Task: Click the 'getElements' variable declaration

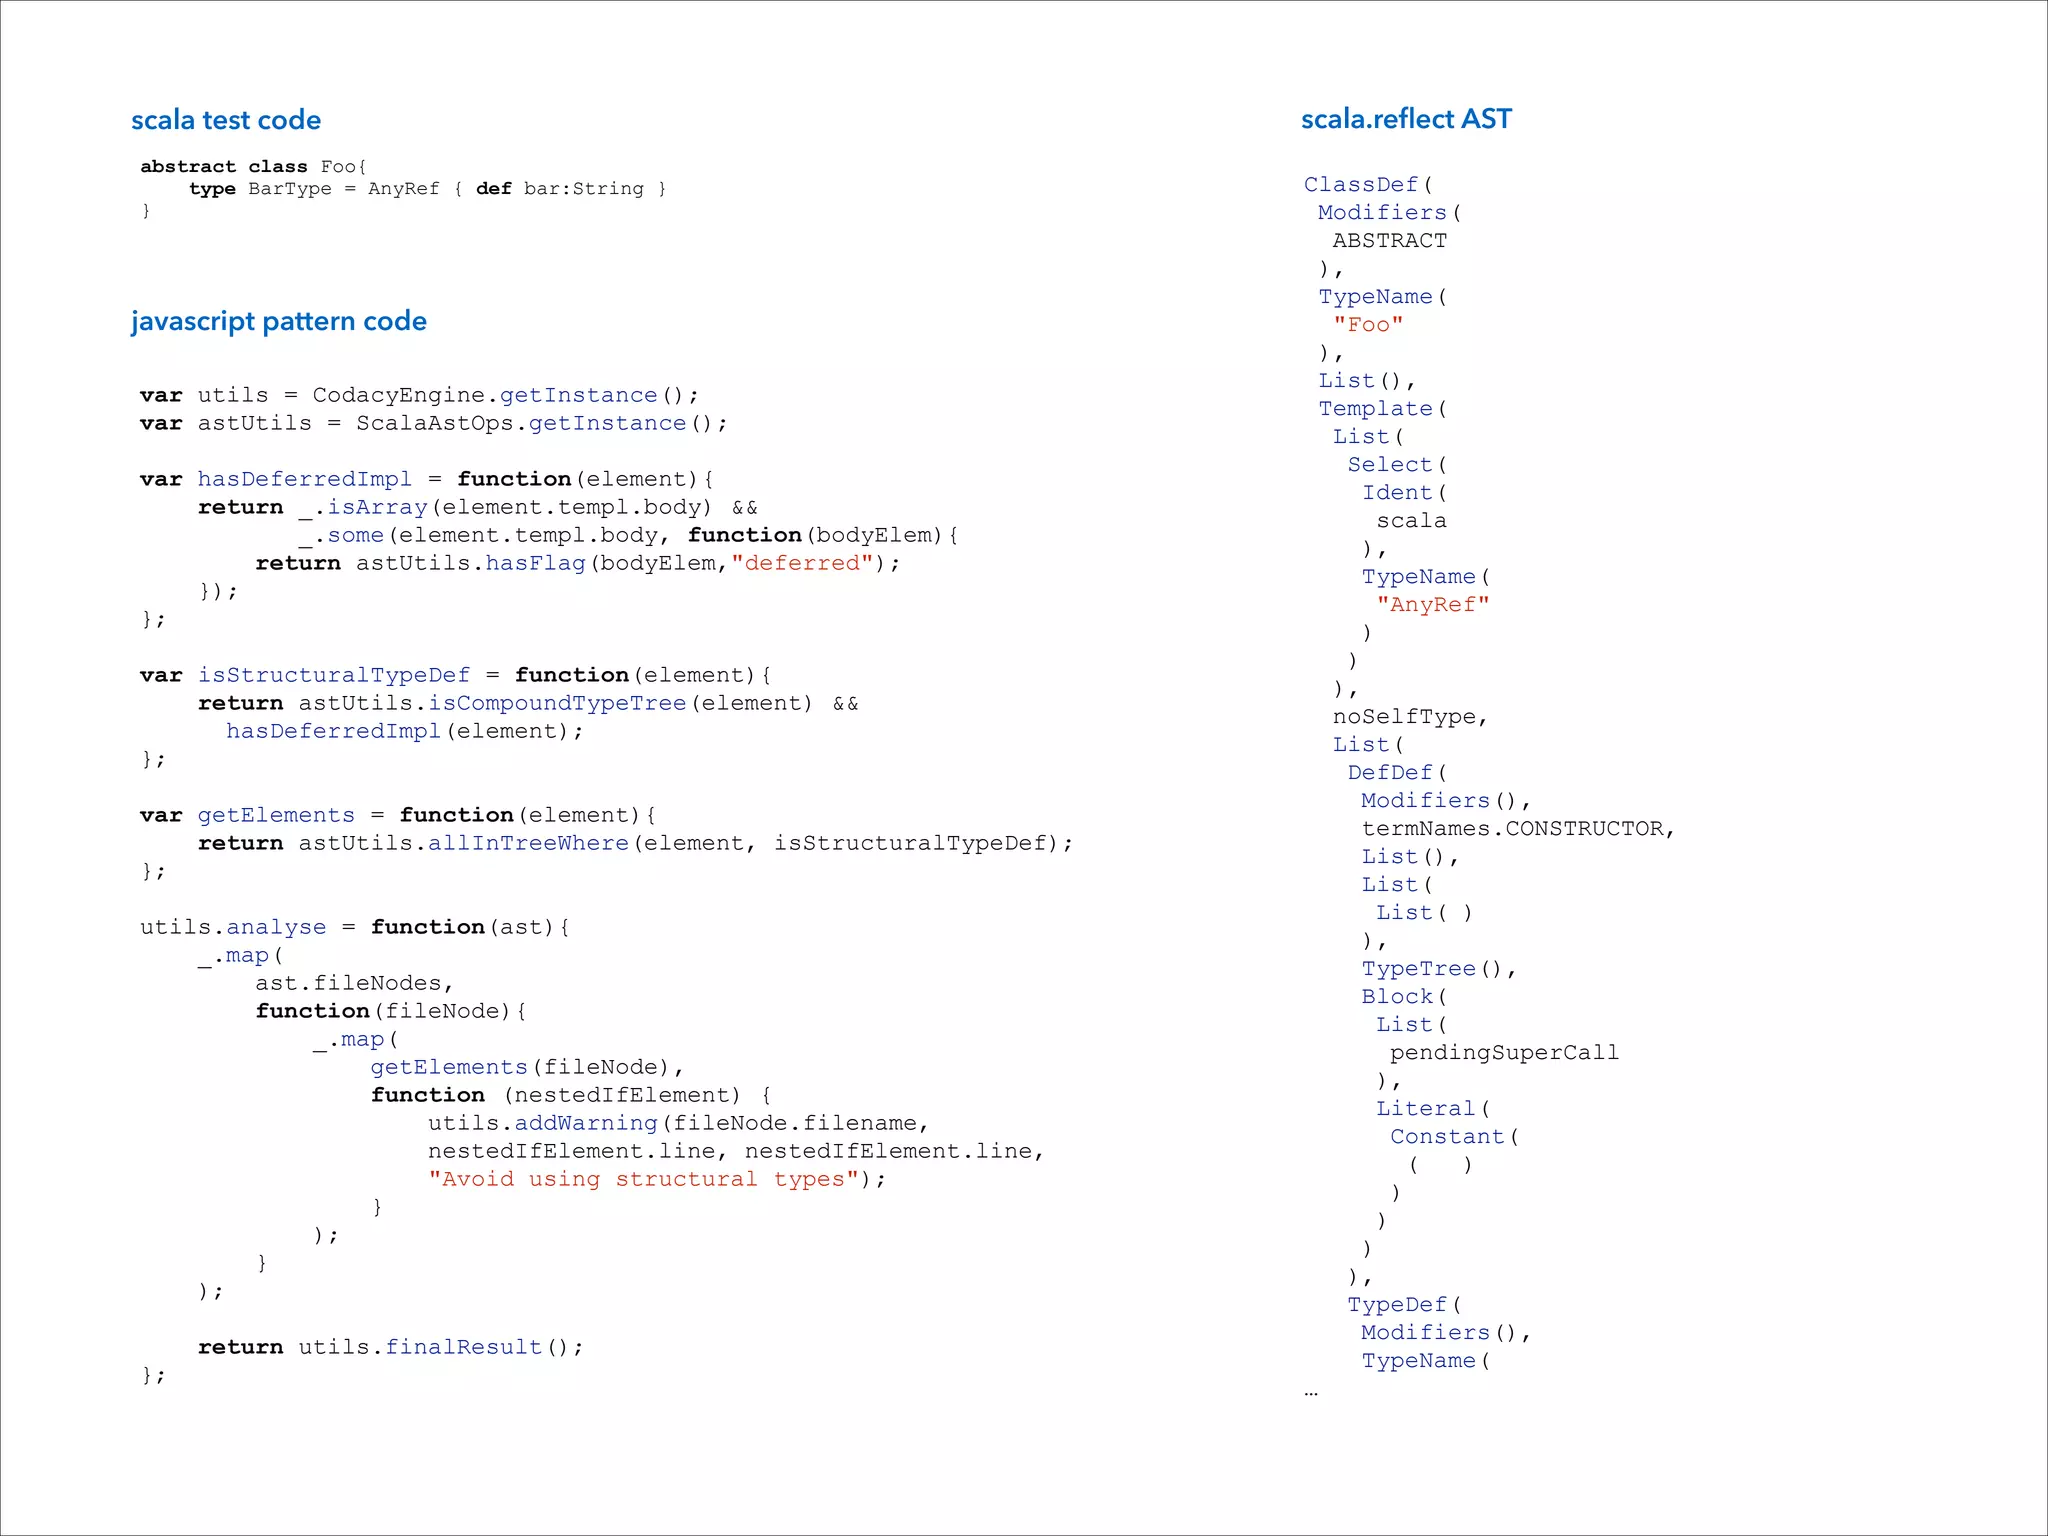Action: [x=398, y=815]
